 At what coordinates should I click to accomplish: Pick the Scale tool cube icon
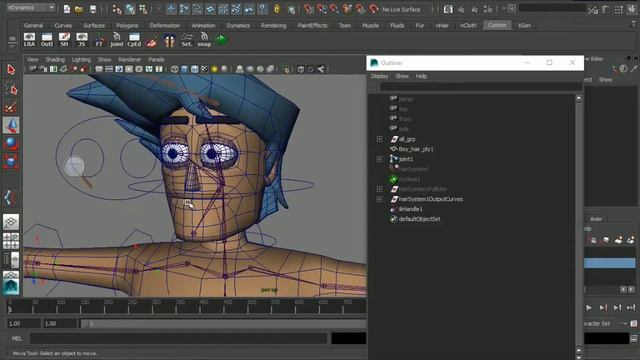[11, 162]
